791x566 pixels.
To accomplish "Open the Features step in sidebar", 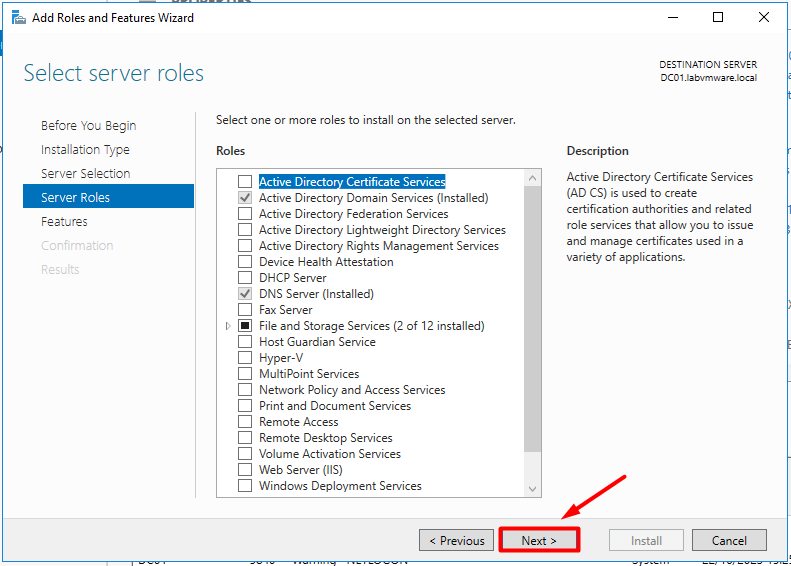I will 64,222.
